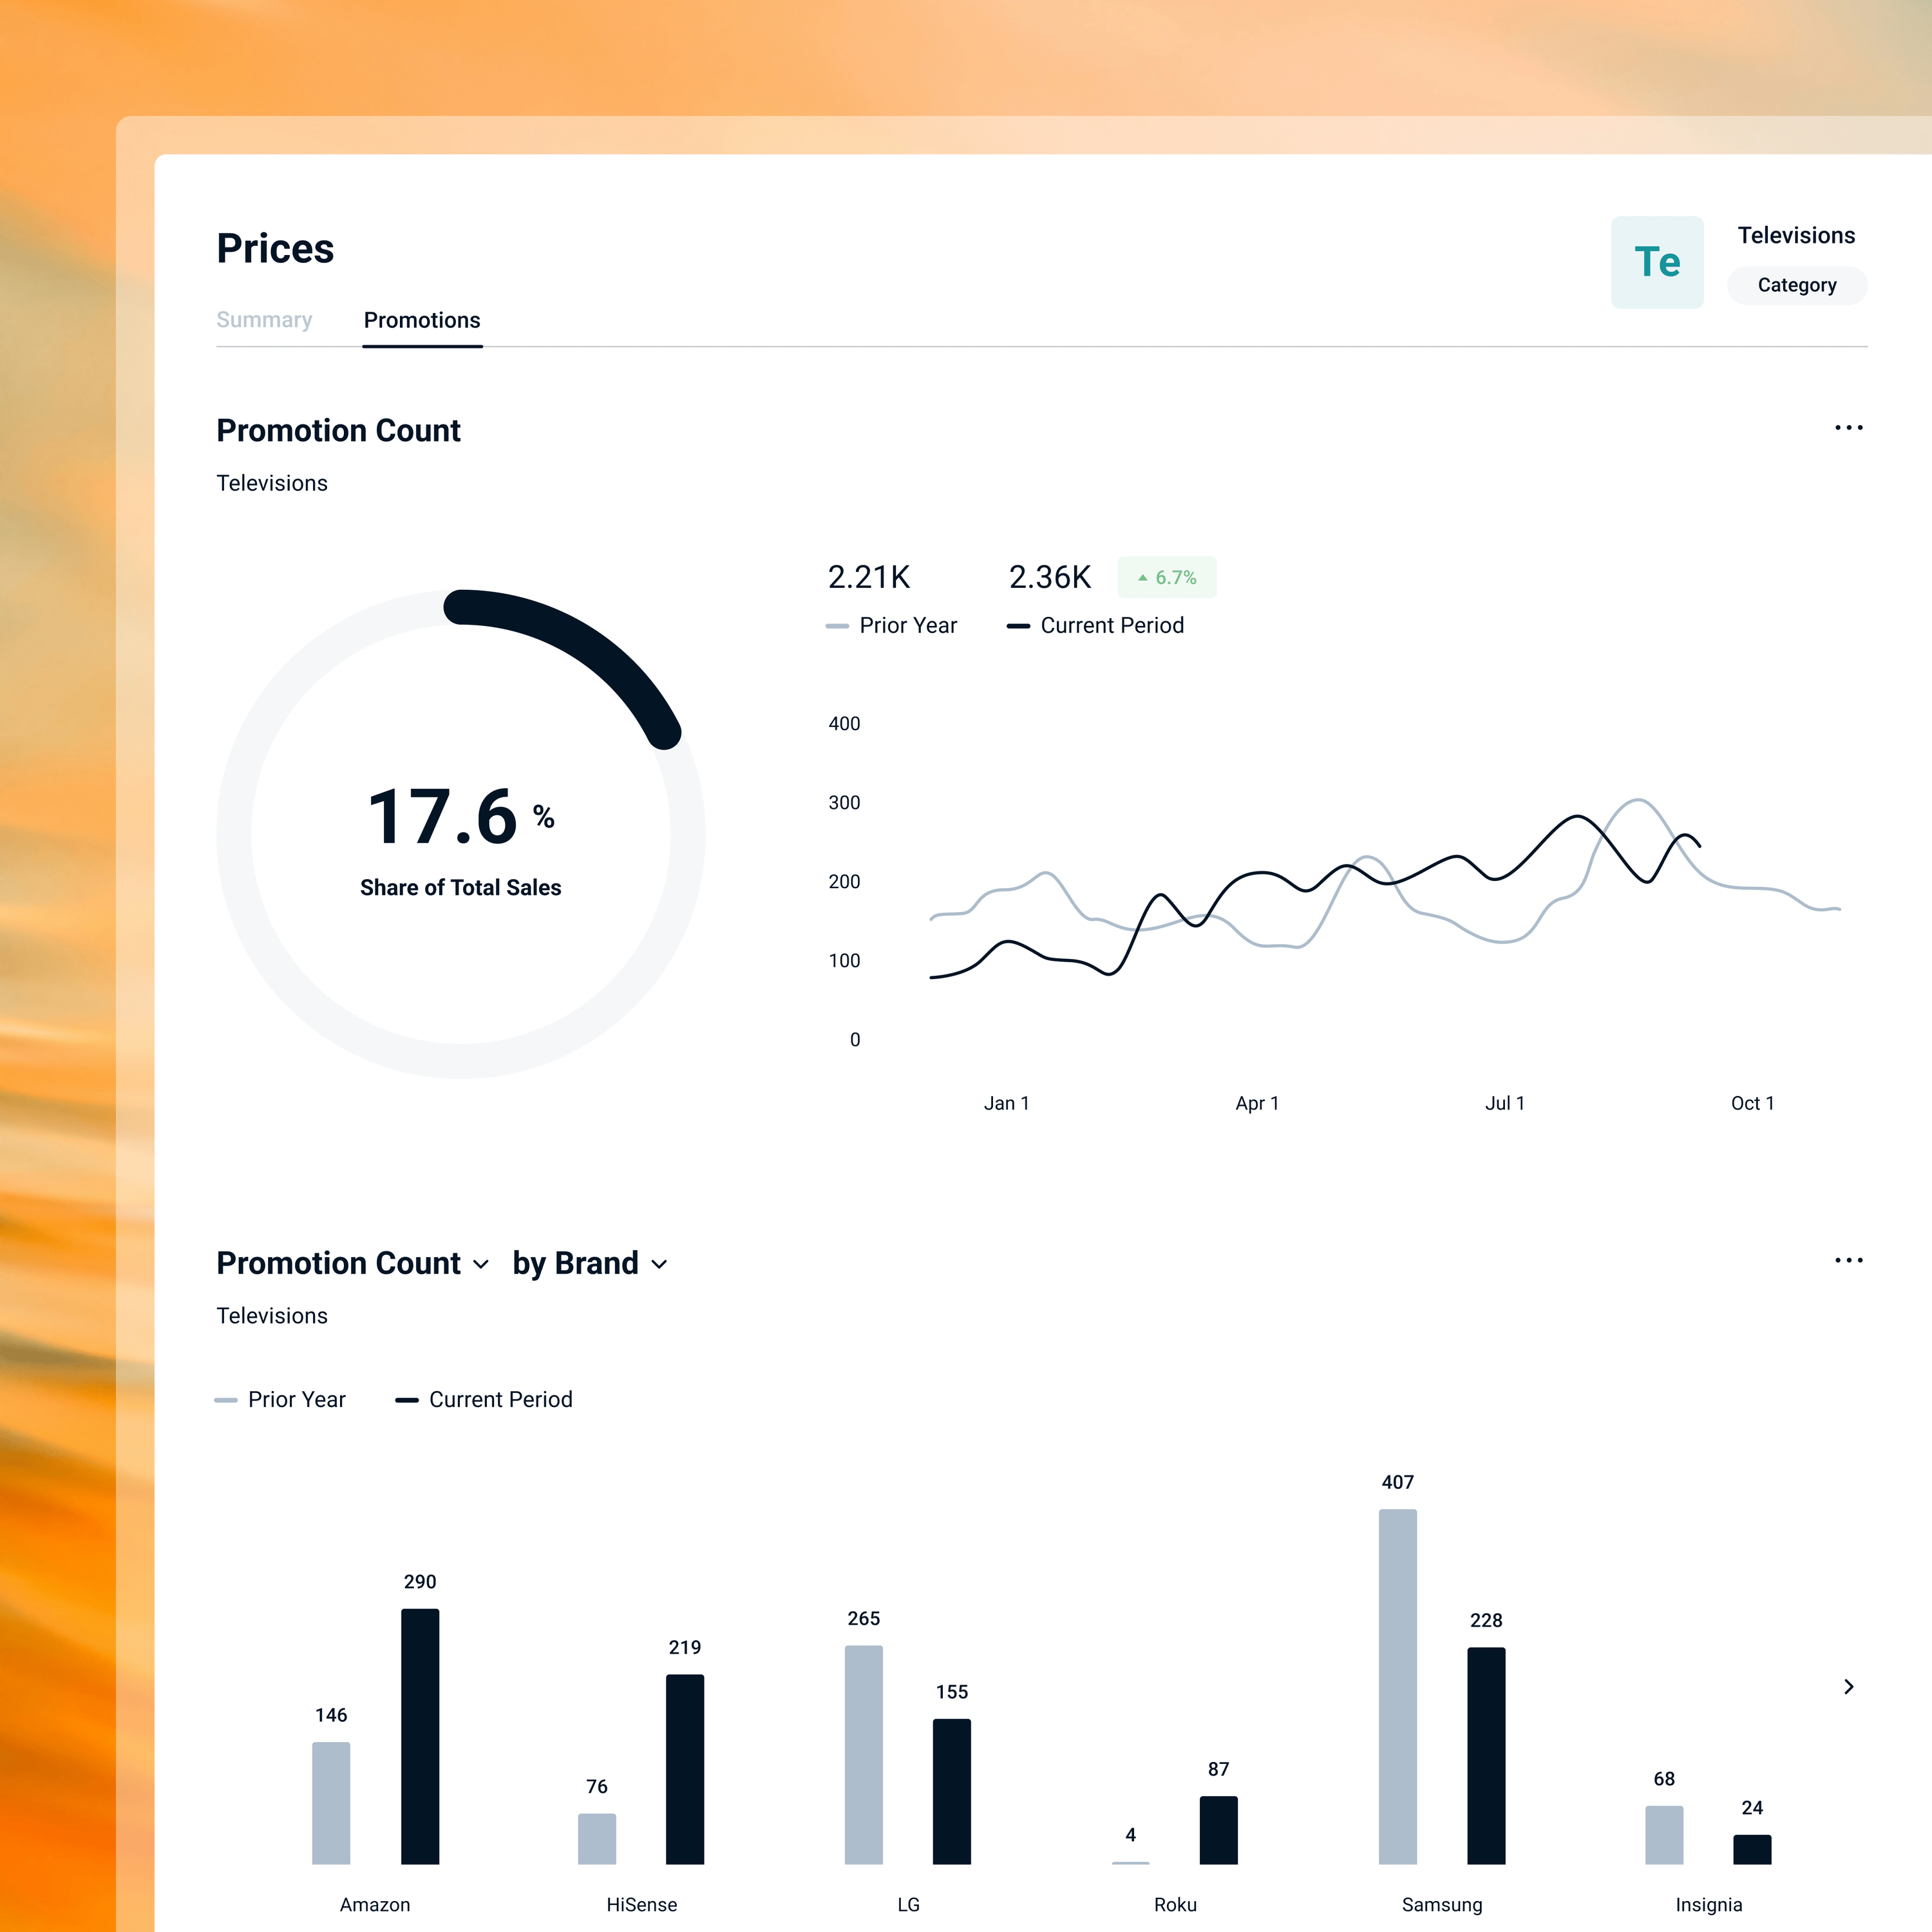The image size is (1932, 1932).
Task: Toggle Current Period in bar chart legend
Action: [x=484, y=1399]
